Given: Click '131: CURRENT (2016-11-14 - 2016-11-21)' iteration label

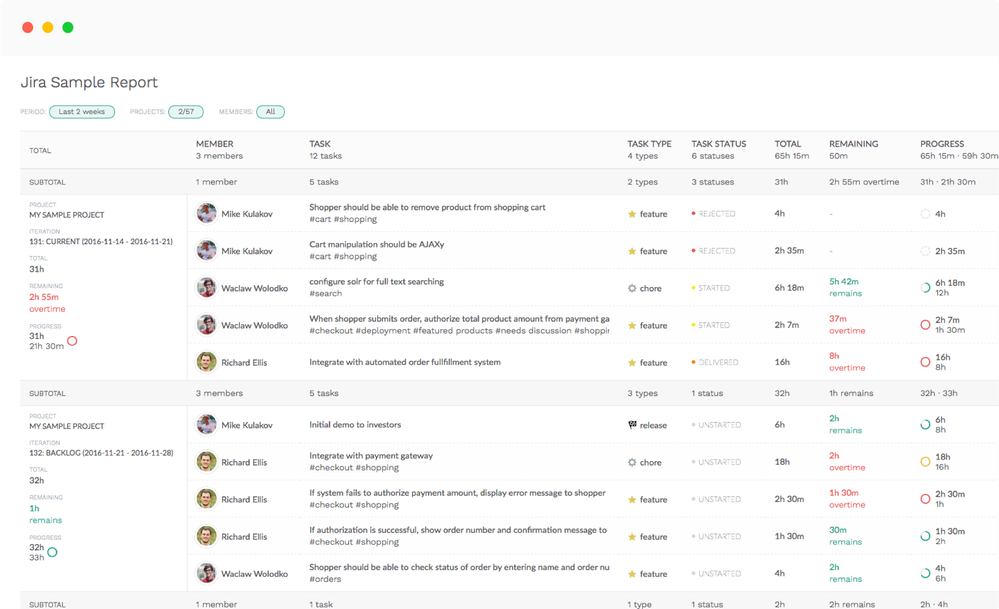Looking at the screenshot, I should (x=101, y=241).
